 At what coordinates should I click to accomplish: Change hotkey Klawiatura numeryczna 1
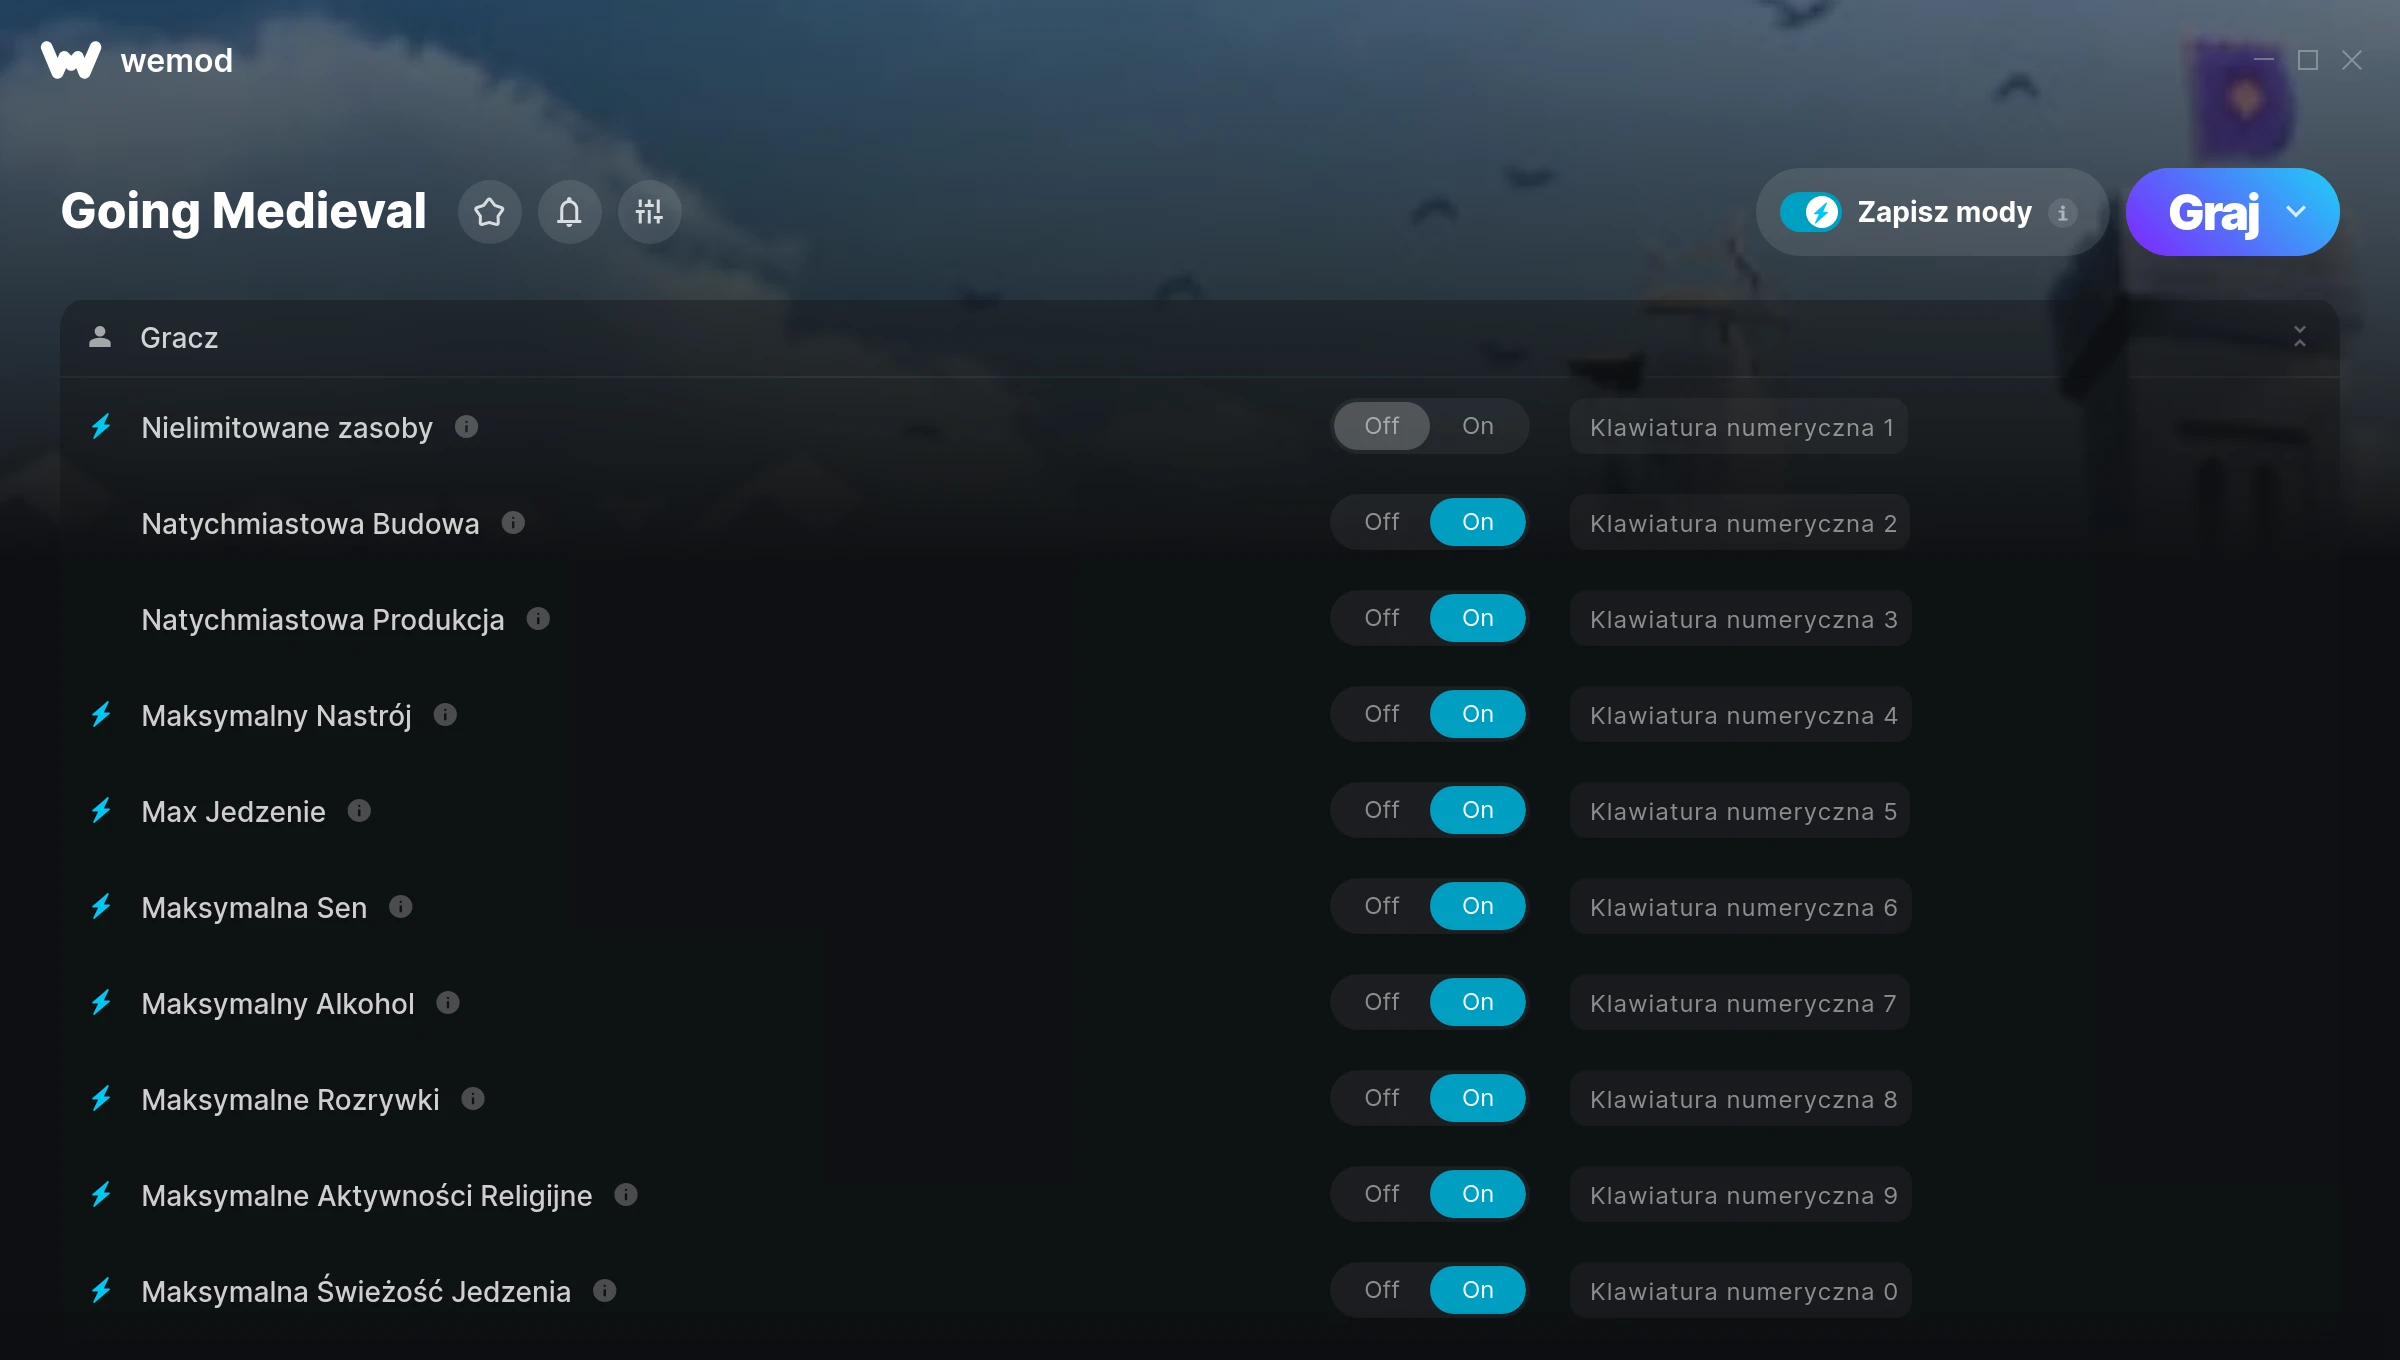1740,427
